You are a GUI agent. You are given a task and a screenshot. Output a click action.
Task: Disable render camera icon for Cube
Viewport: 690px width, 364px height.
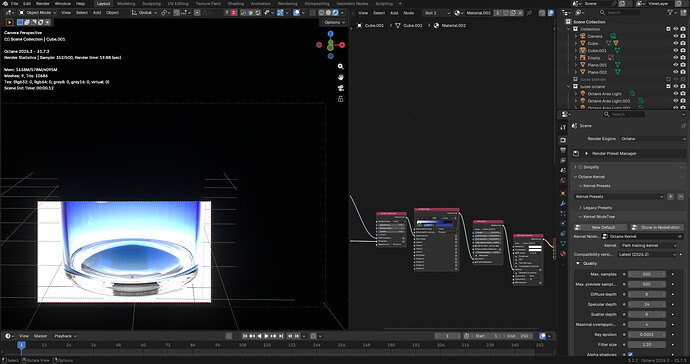(683, 43)
